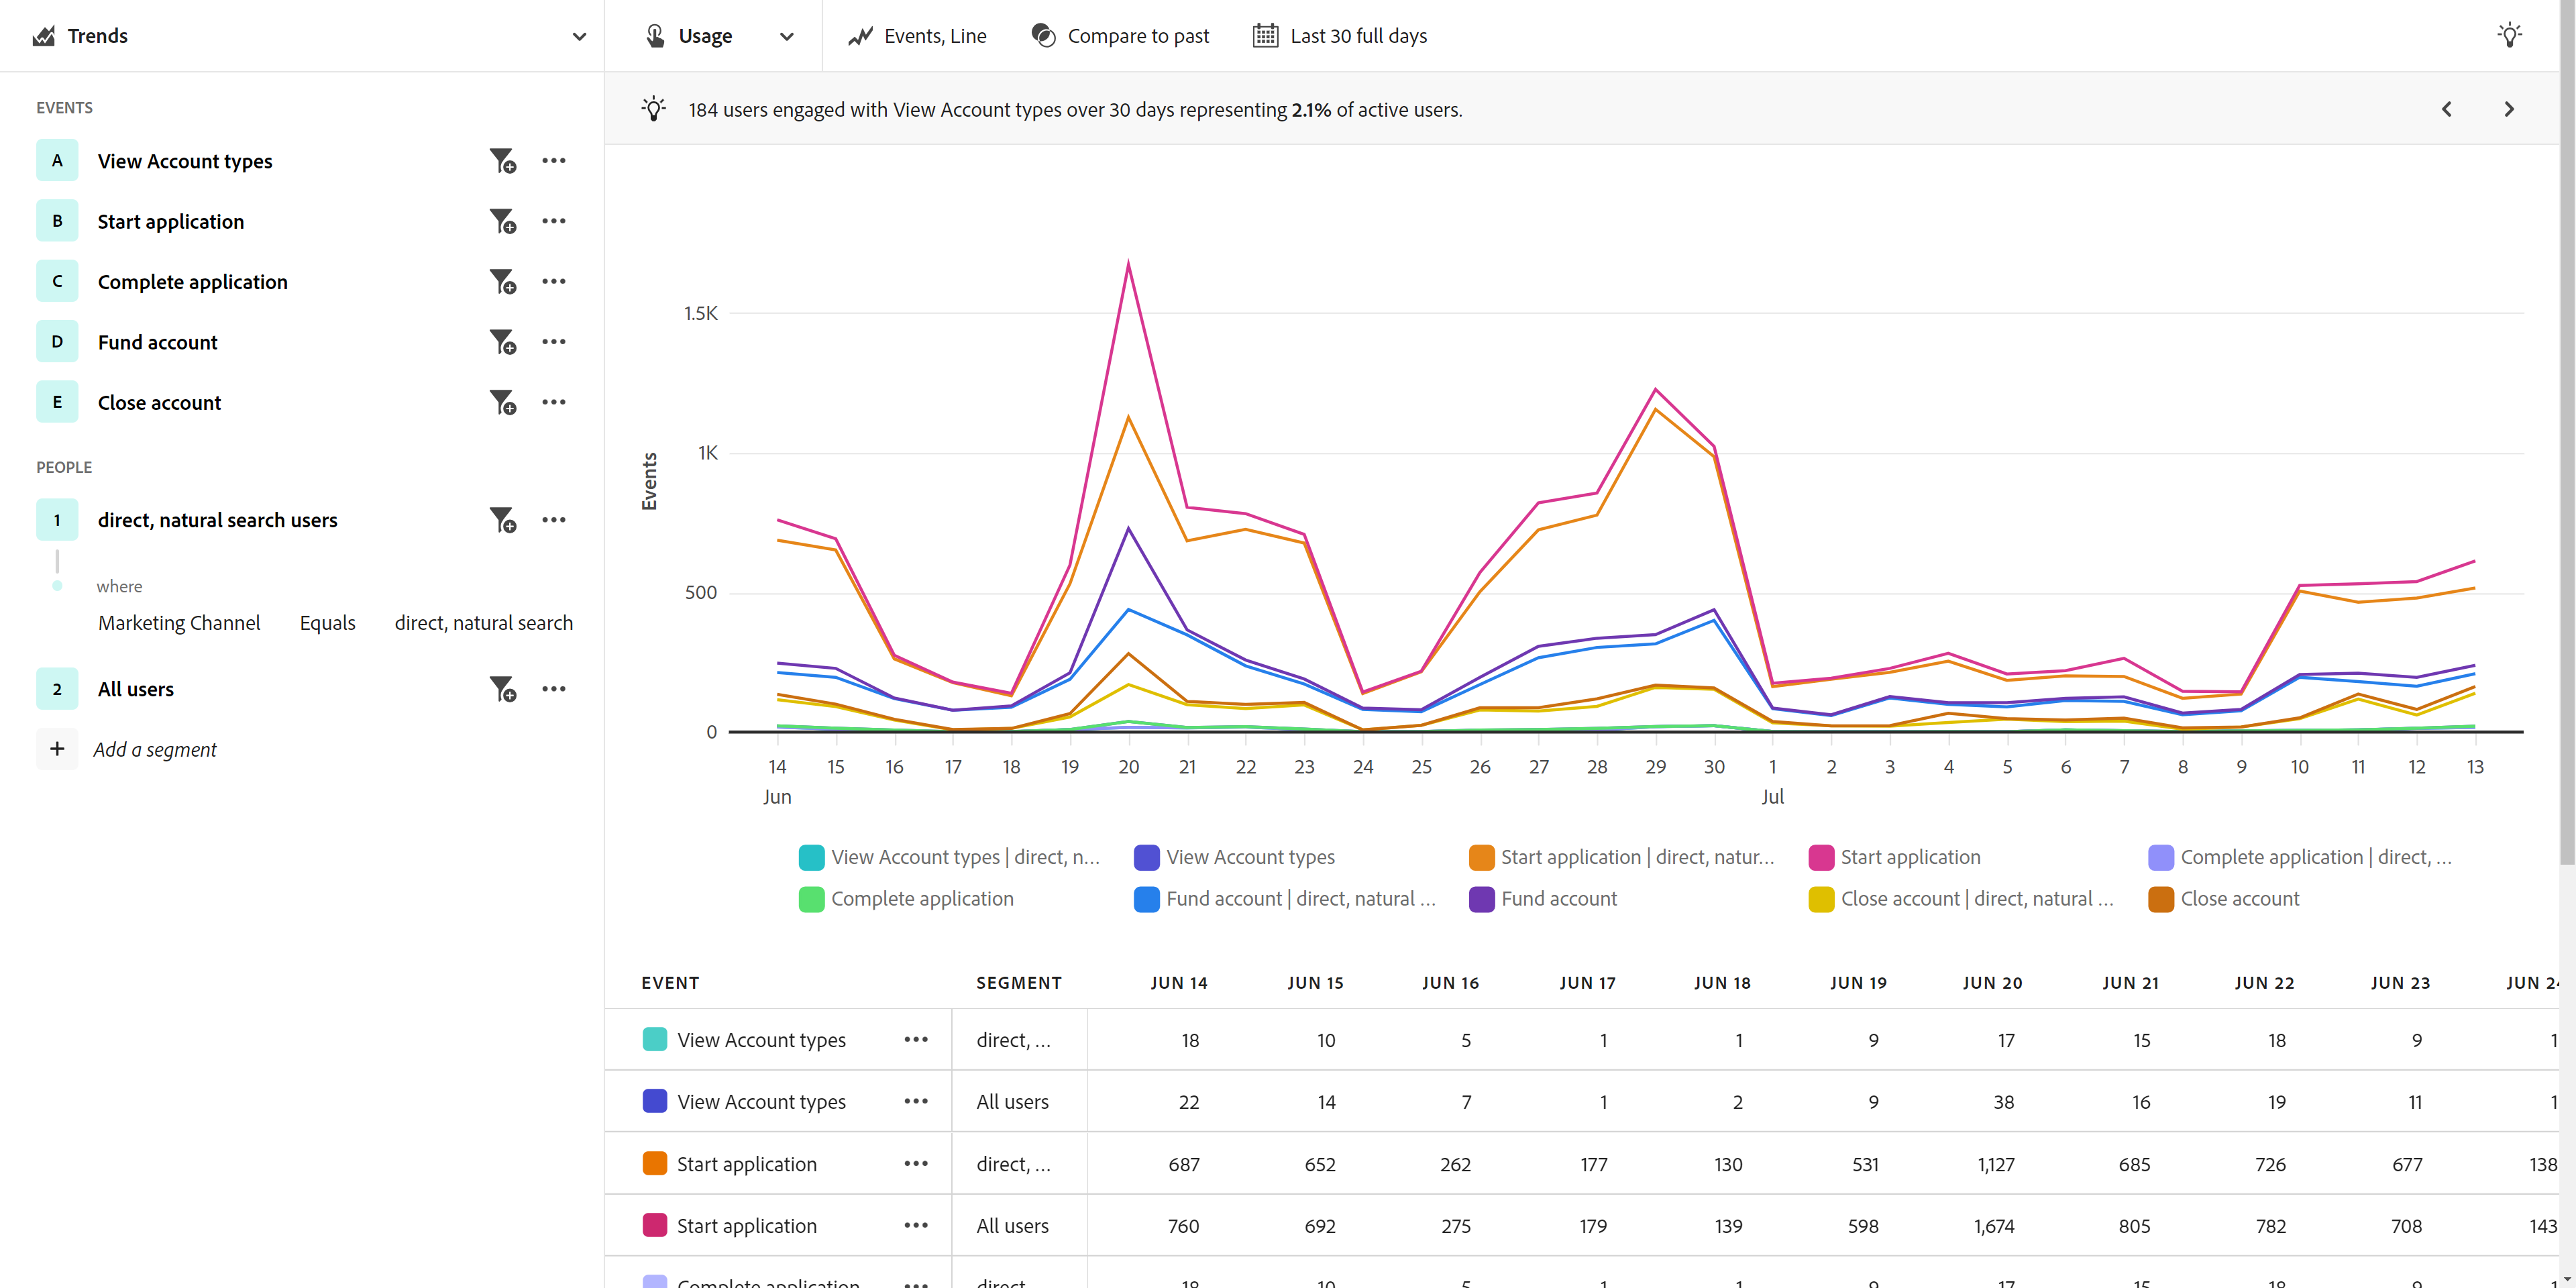Click filter icon for View Account types
2576x1288 pixels.
(x=502, y=161)
